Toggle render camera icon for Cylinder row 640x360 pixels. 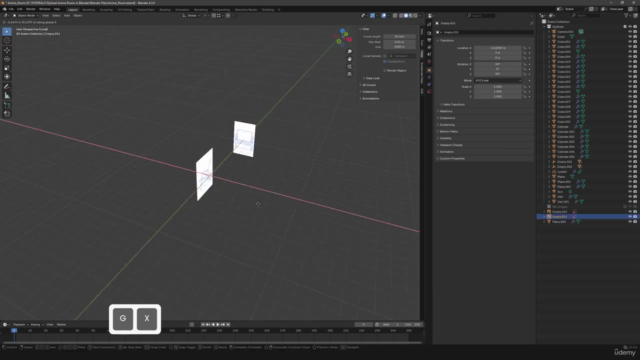point(635,127)
